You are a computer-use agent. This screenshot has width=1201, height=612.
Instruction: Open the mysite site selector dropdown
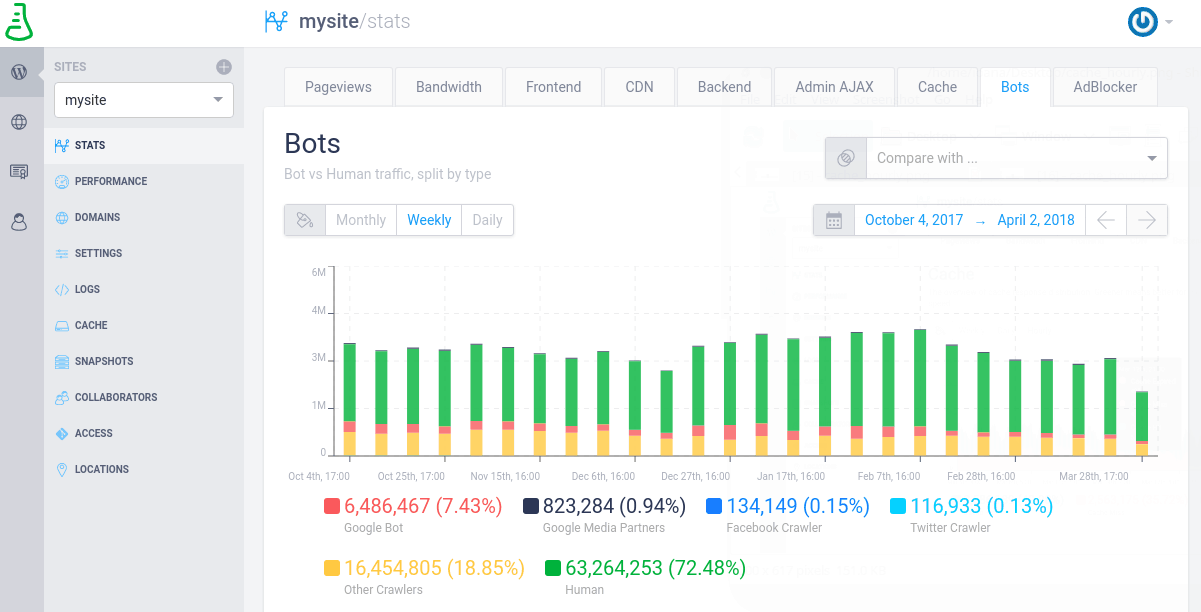(143, 102)
